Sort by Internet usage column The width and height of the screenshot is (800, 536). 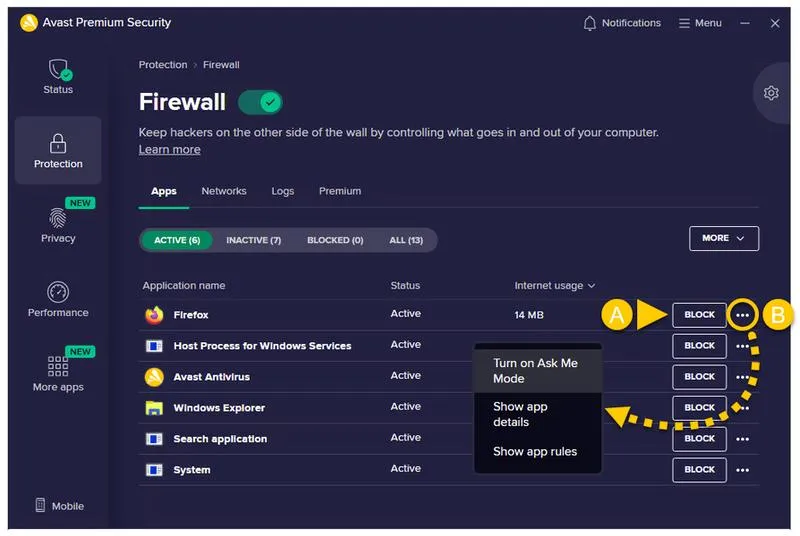coord(555,286)
